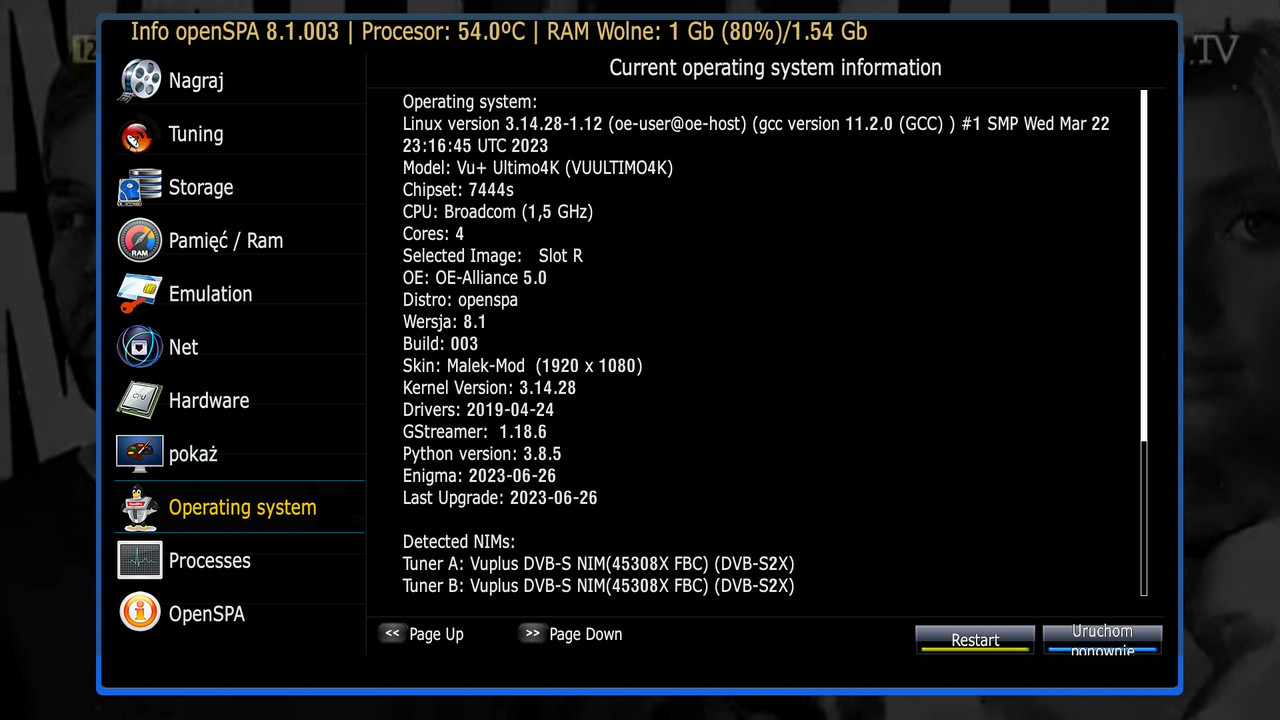Open the Storage hard drive icon
Viewport: 1280px width, 720px height.
tap(140, 187)
